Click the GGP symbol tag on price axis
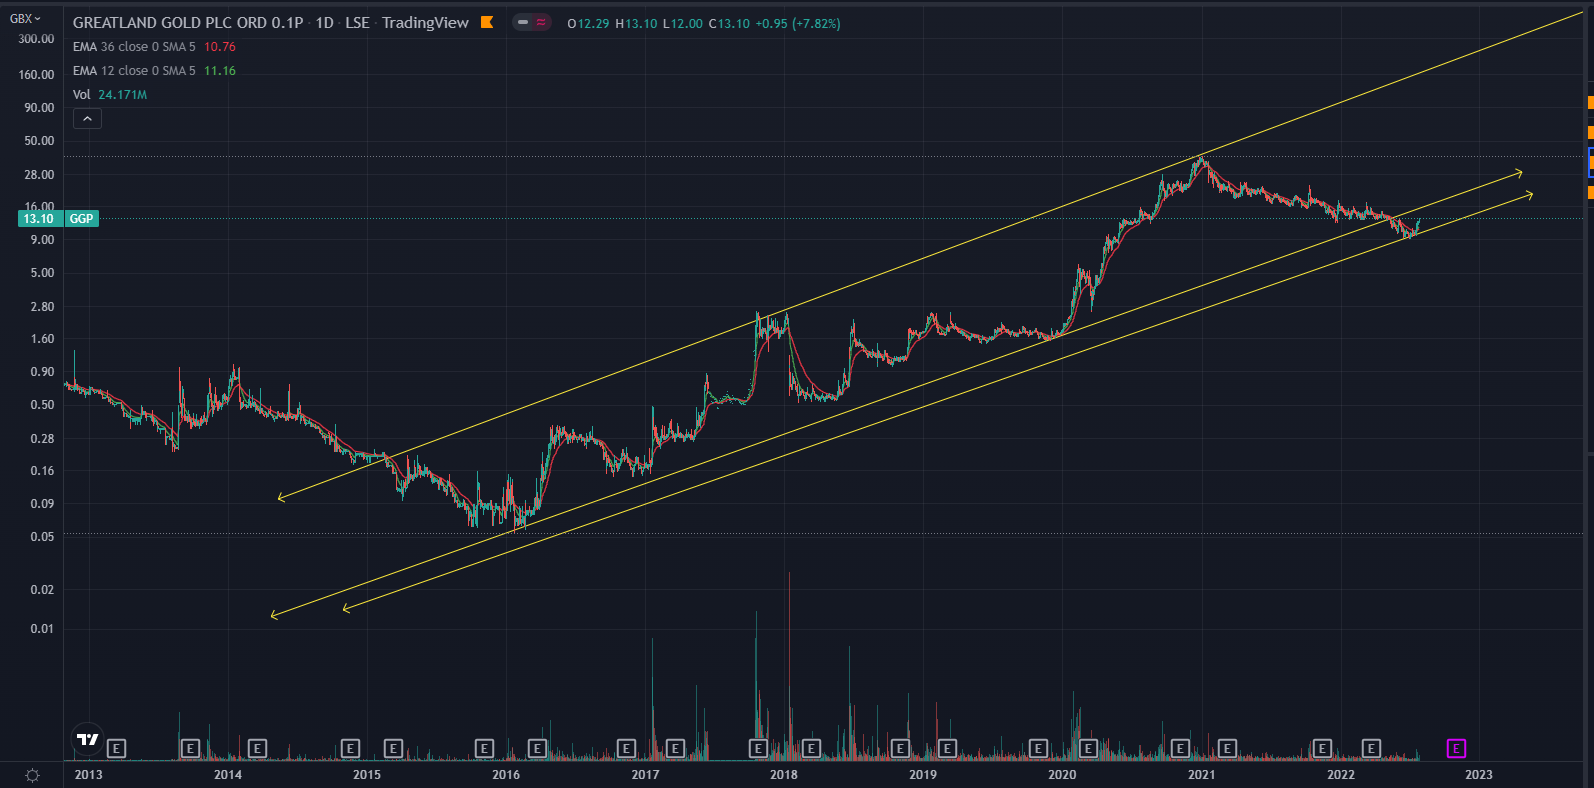 click(x=82, y=219)
